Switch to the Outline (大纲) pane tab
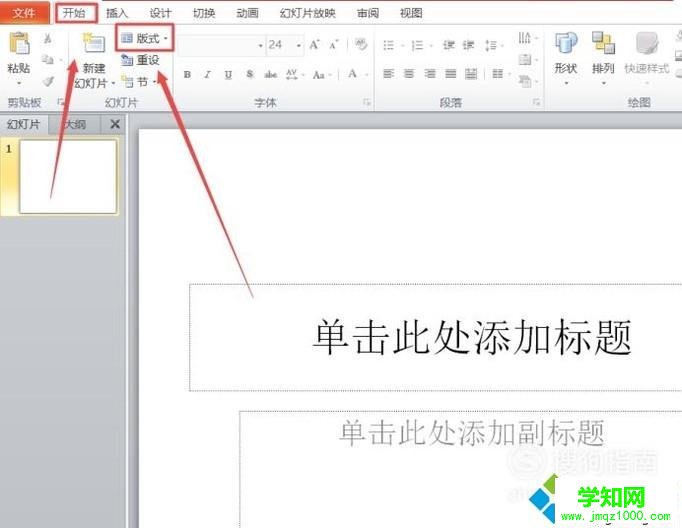The width and height of the screenshot is (682, 528). 75,125
